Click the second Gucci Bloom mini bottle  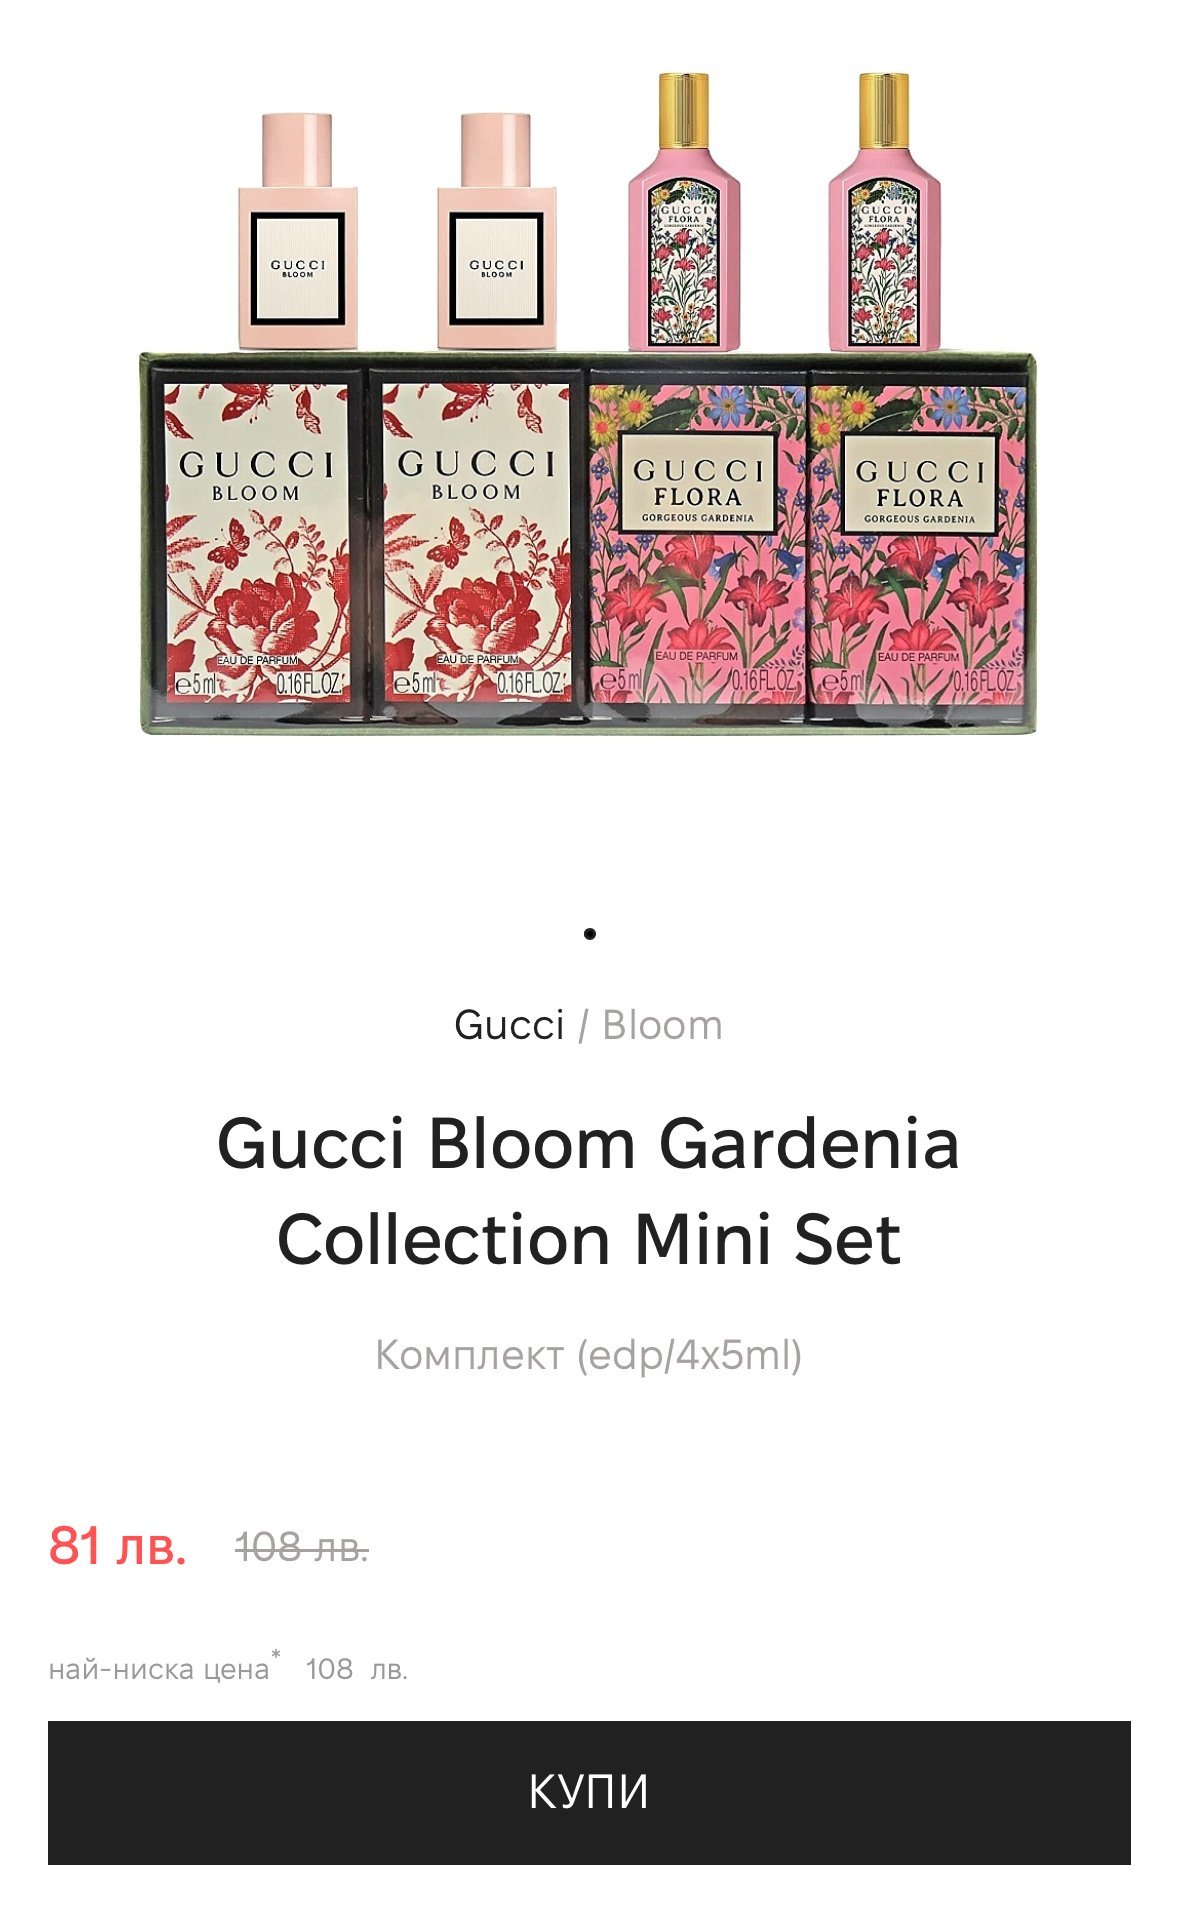[496, 231]
